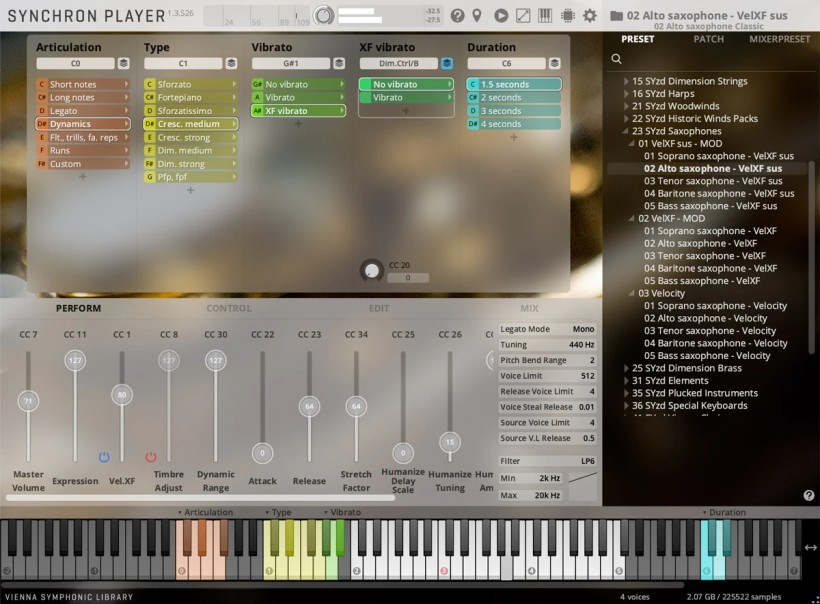Click the layers icon next to Articulation C0
The height and width of the screenshot is (604, 820).
[x=123, y=63]
